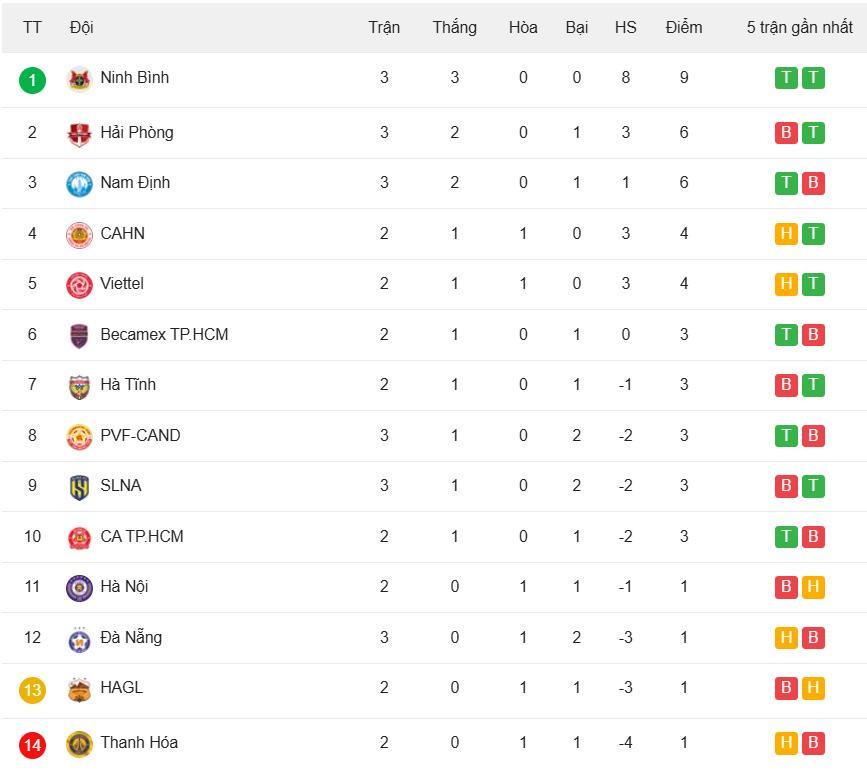Click the Thanh Hóa team logo

pyautogui.click(x=79, y=744)
